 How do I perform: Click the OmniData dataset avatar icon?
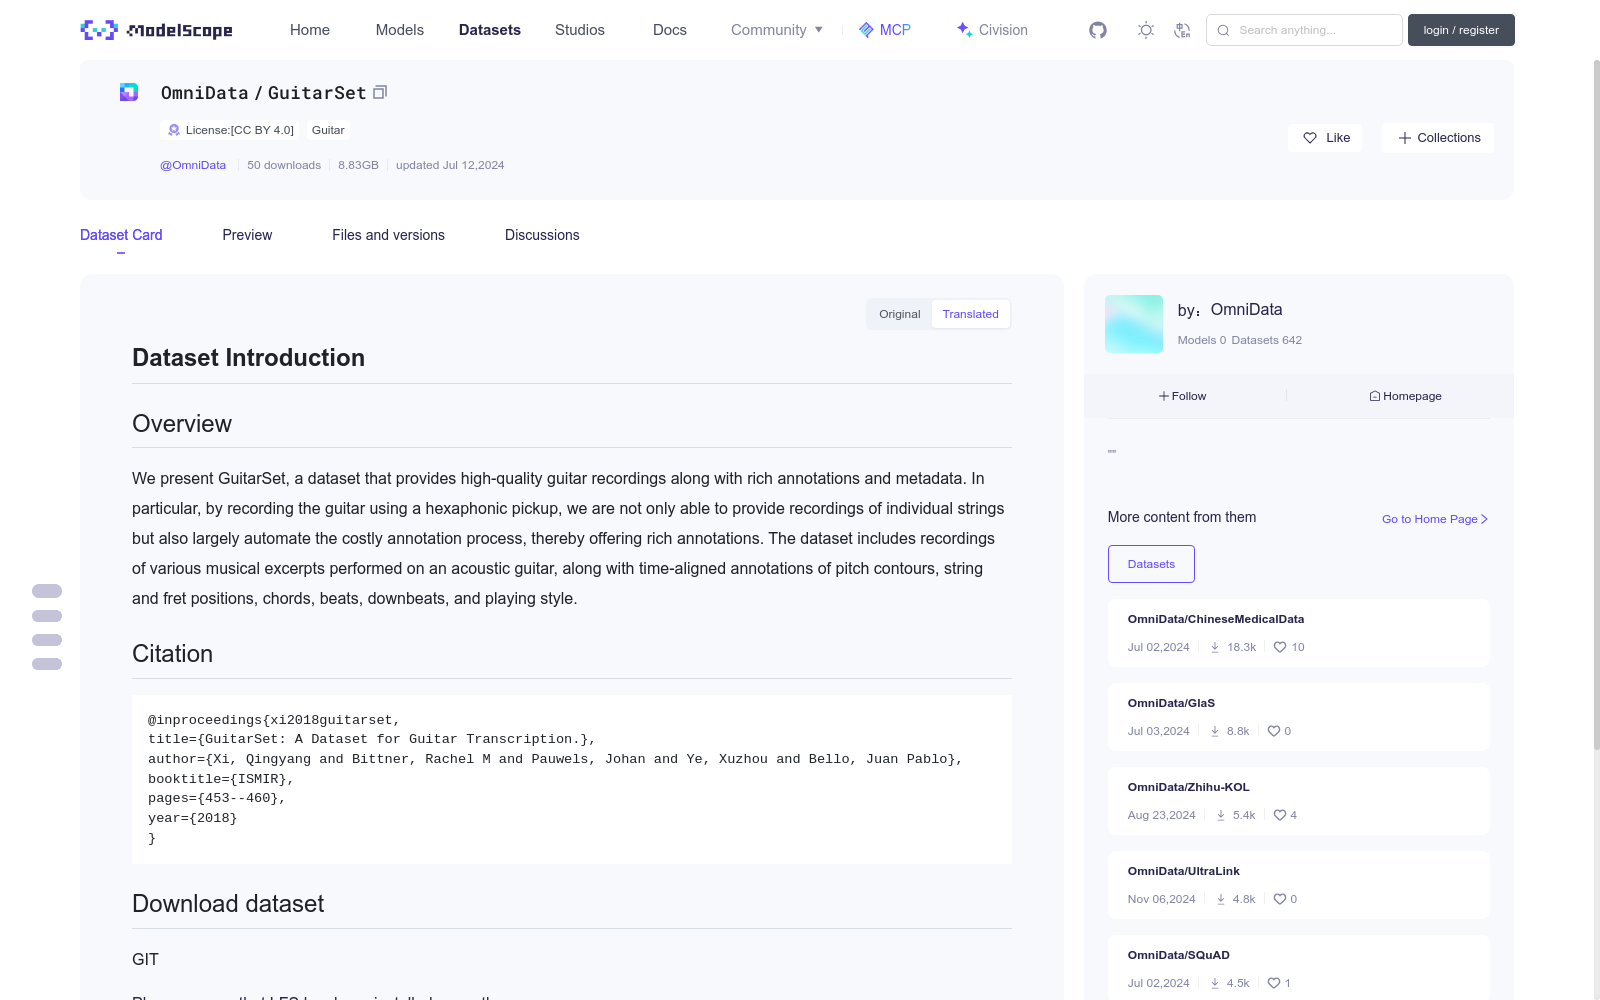point(129,92)
